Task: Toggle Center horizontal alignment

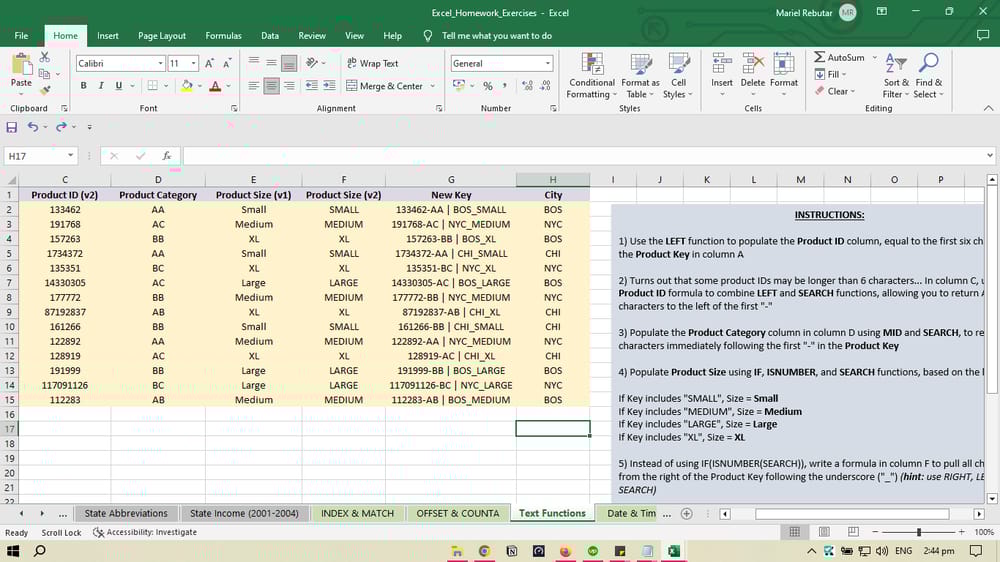Action: tap(271, 85)
